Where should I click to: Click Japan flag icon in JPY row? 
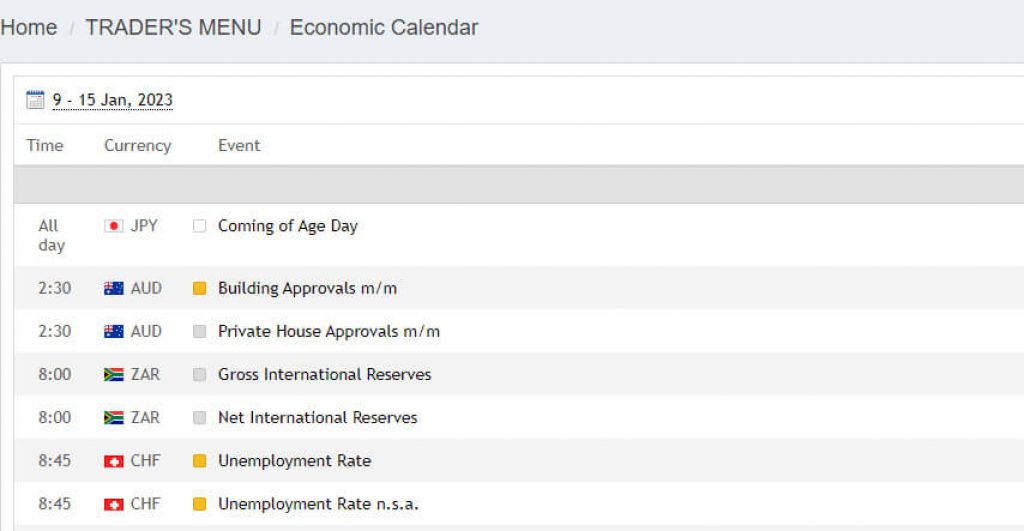114,226
